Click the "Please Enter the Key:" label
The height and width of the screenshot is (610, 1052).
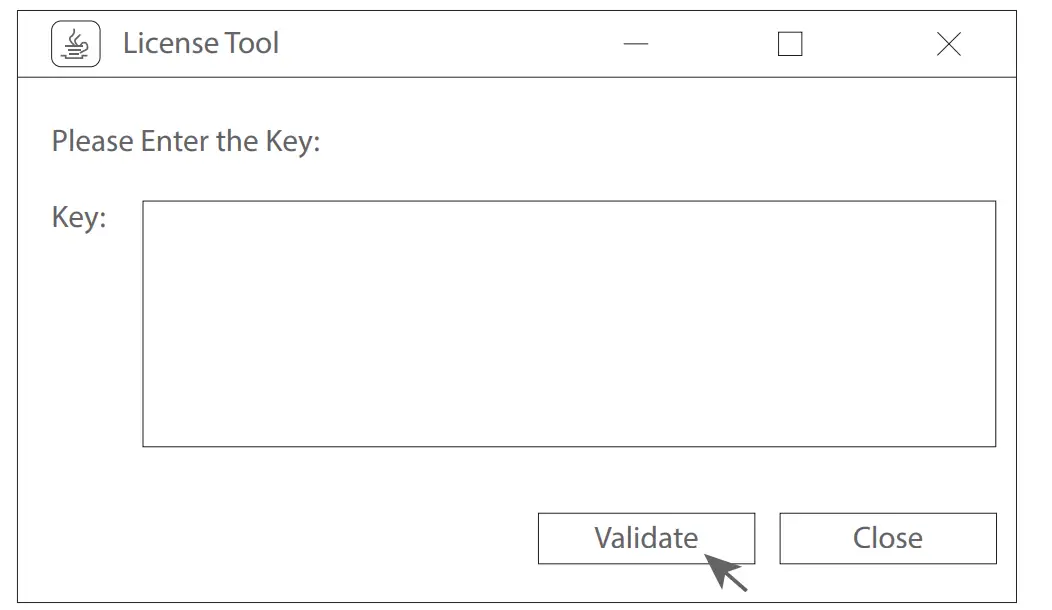tap(186, 141)
